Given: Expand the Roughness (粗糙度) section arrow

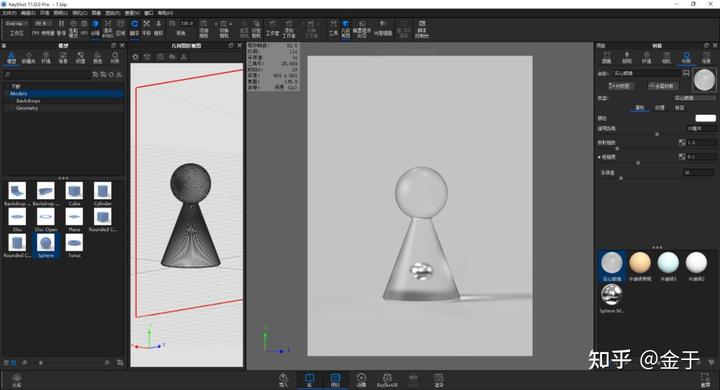Looking at the screenshot, I should click(599, 157).
